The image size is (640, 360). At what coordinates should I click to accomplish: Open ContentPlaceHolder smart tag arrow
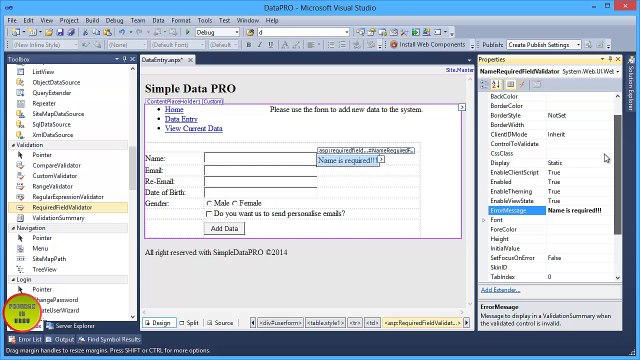[x=462, y=107]
